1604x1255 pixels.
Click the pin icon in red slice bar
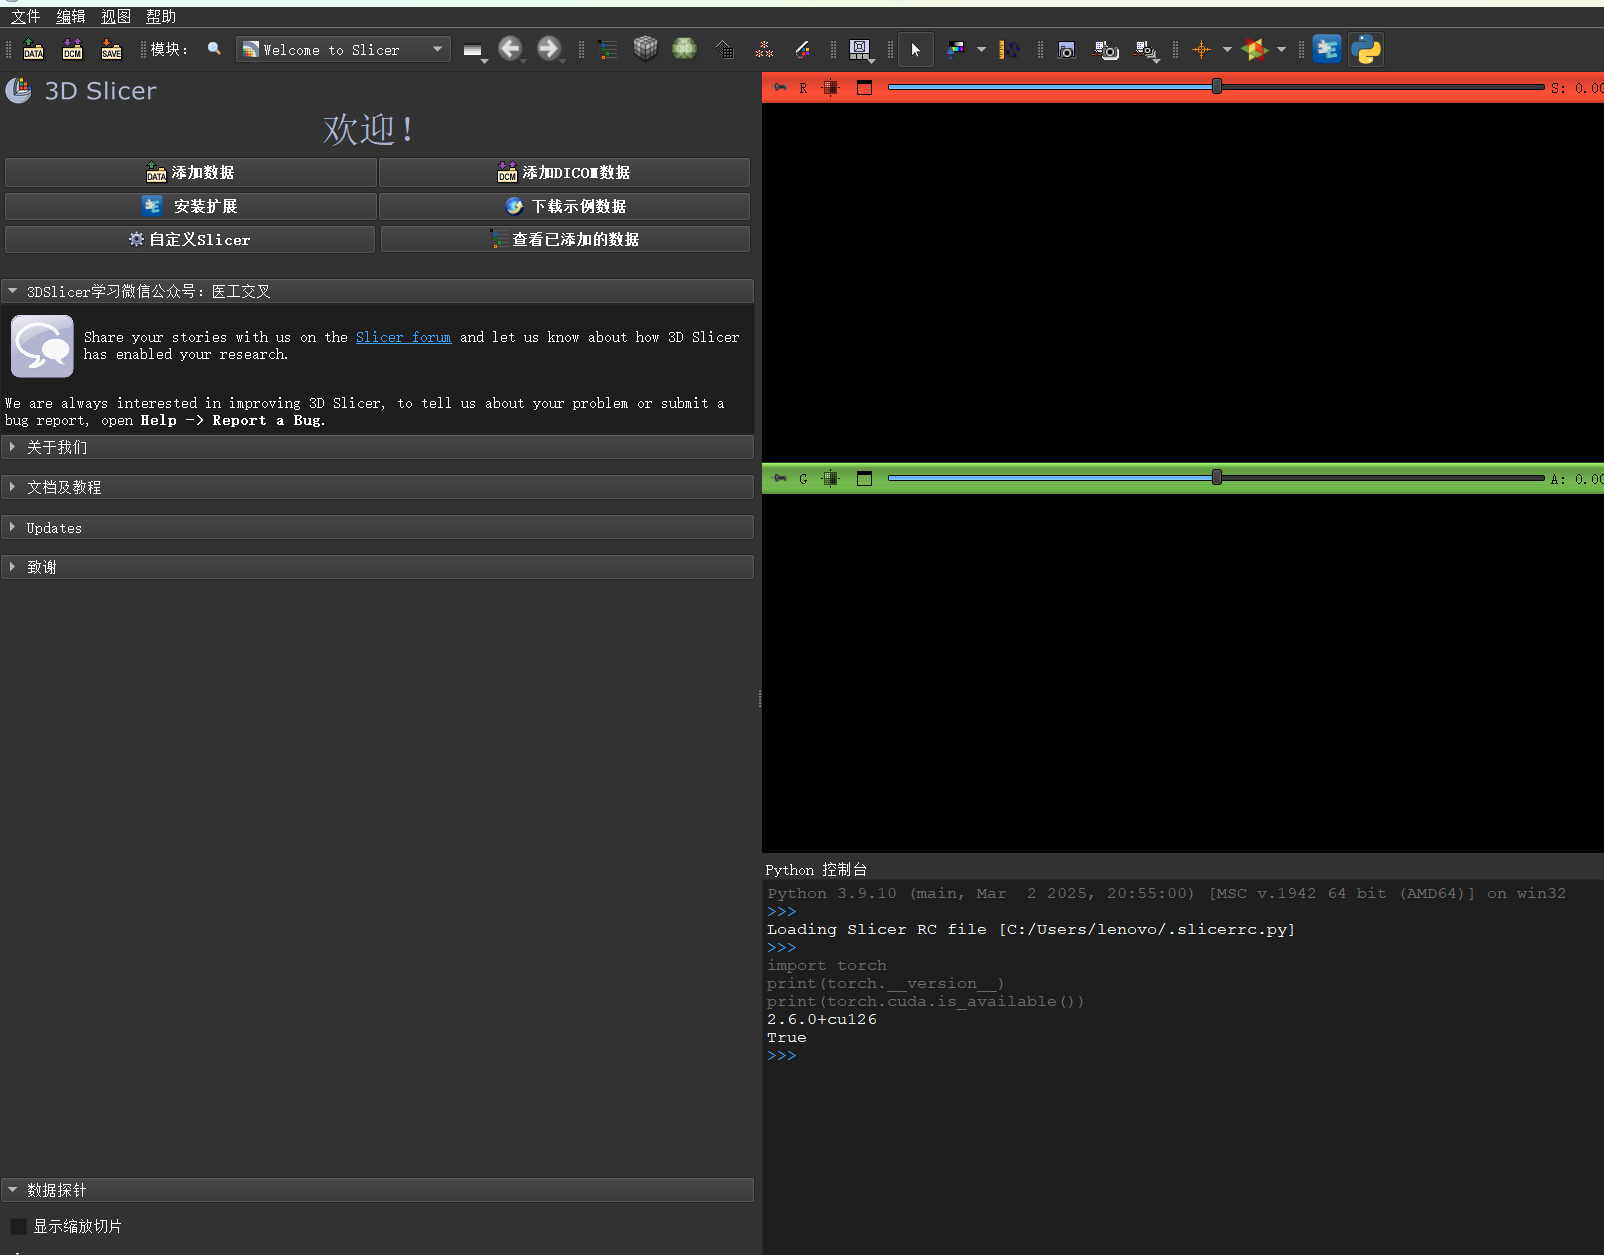(x=780, y=87)
